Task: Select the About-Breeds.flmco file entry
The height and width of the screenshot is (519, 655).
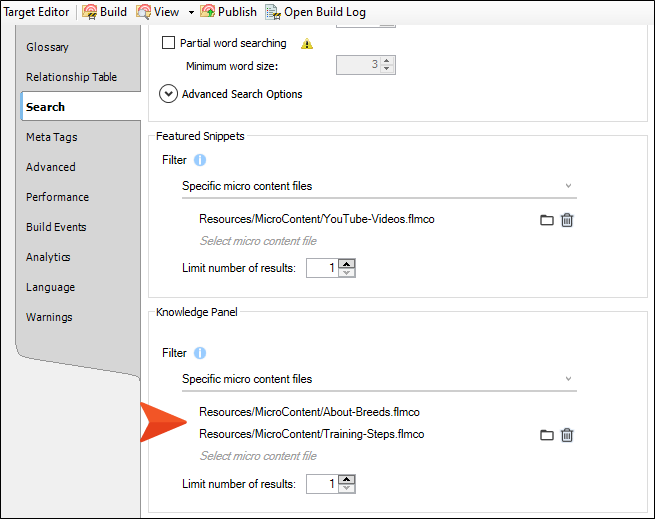Action: point(309,412)
